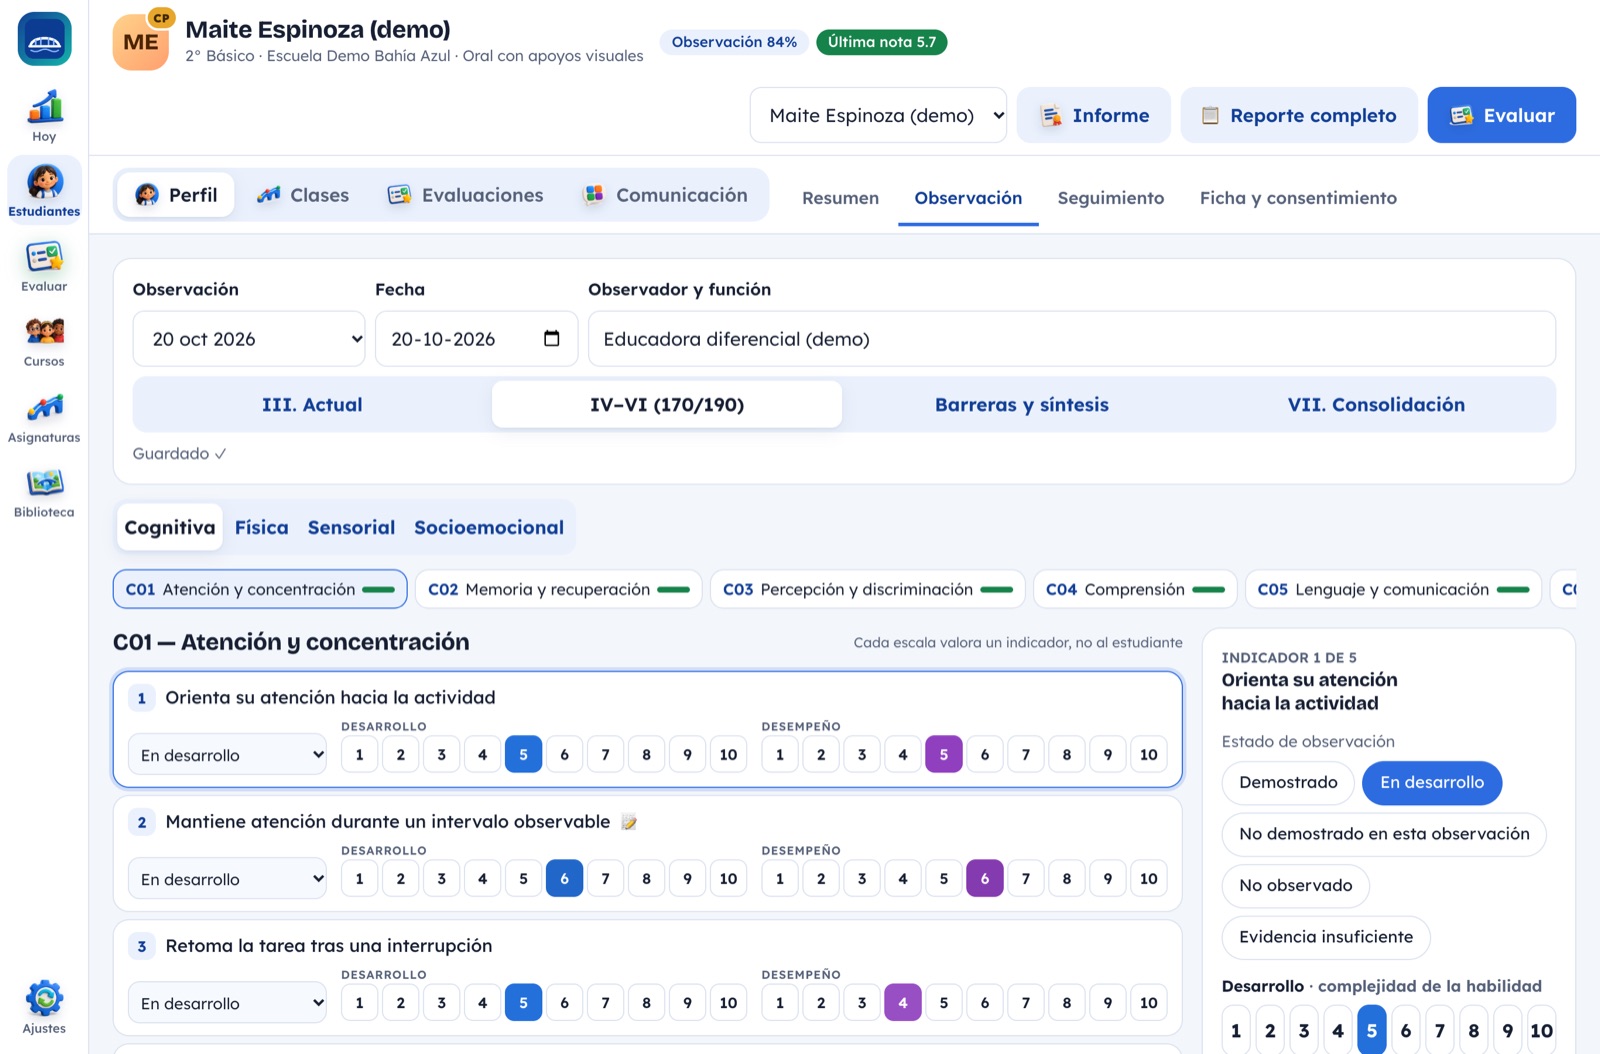Select 'En desarrollo' state in side panel
Viewport: 1600px width, 1054px height.
click(1432, 783)
